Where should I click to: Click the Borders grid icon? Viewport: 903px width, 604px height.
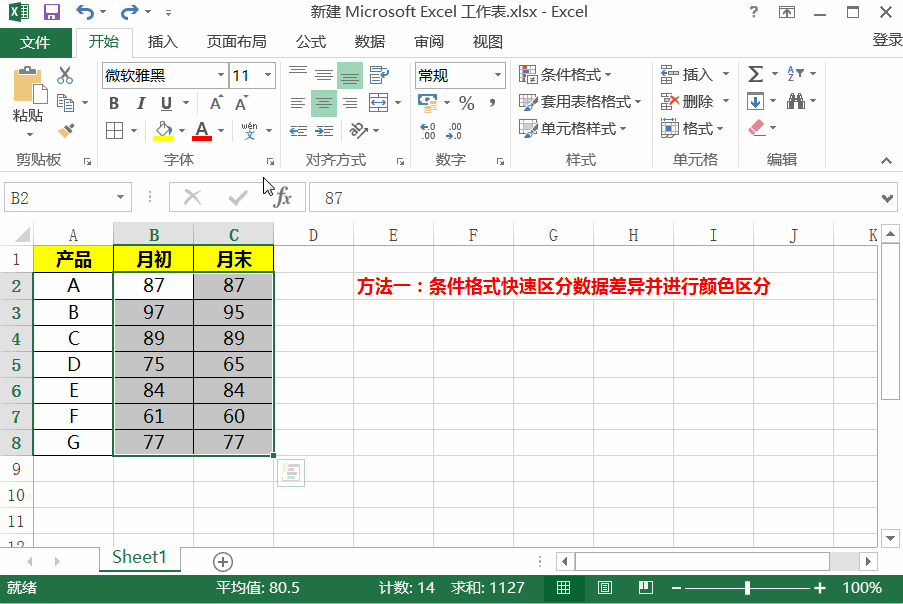115,131
